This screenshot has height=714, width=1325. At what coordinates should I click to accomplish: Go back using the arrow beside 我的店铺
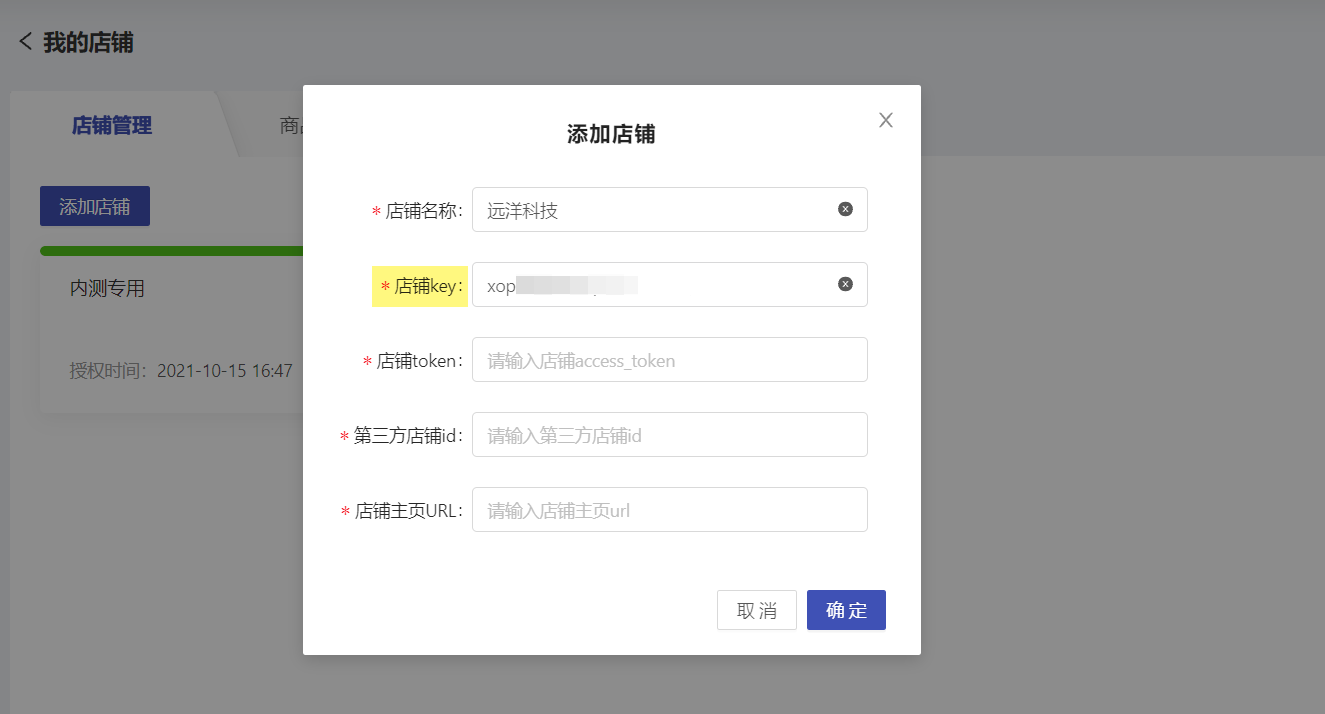pyautogui.click(x=25, y=42)
